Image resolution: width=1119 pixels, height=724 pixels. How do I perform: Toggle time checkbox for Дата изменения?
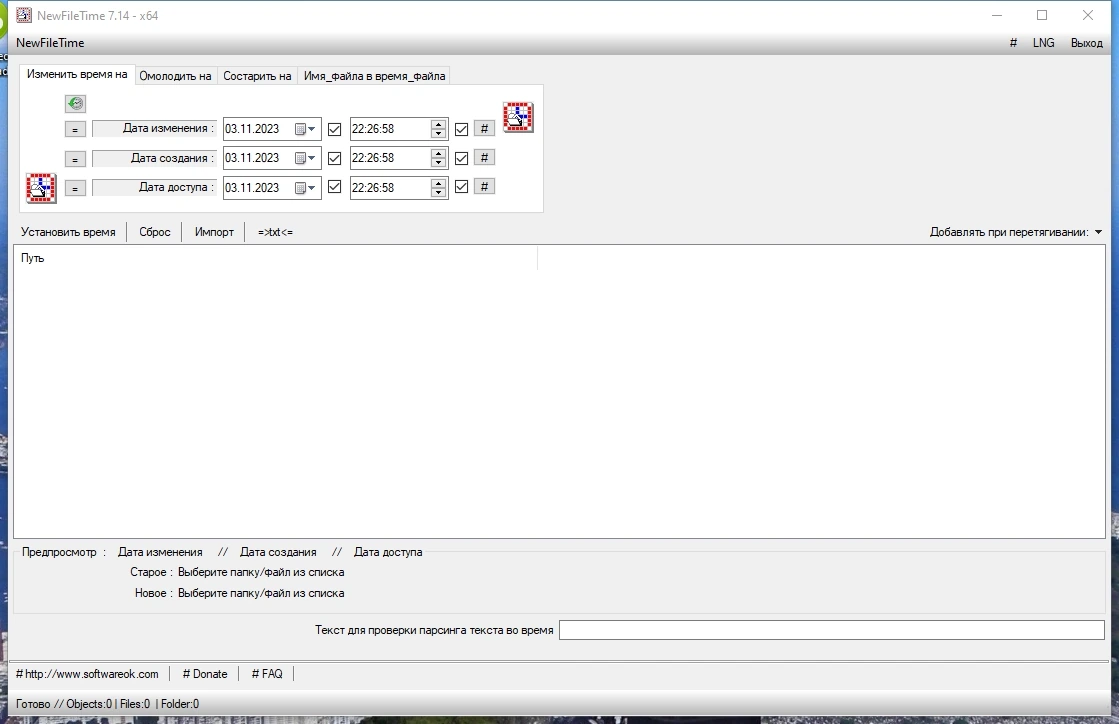click(461, 129)
